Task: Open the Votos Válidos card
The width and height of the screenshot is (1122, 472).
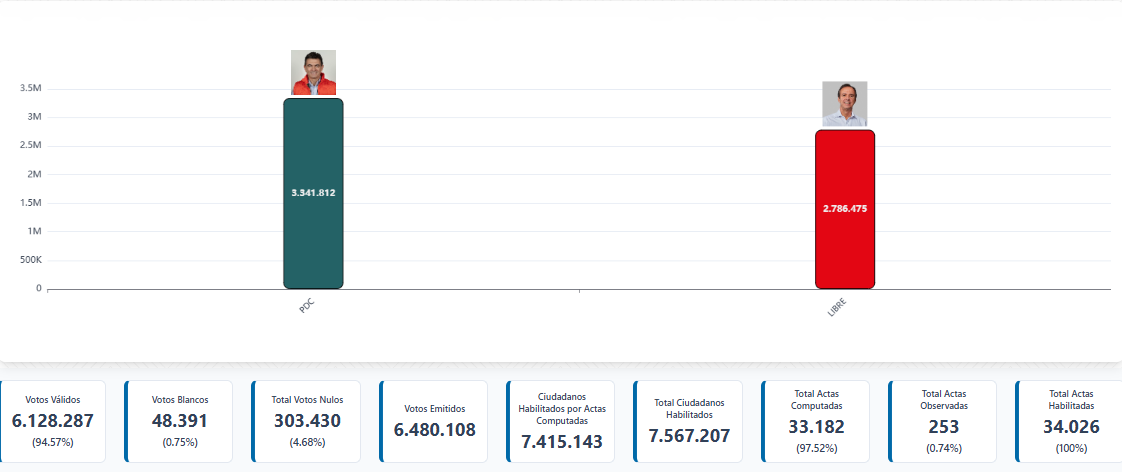Action: pyautogui.click(x=54, y=421)
